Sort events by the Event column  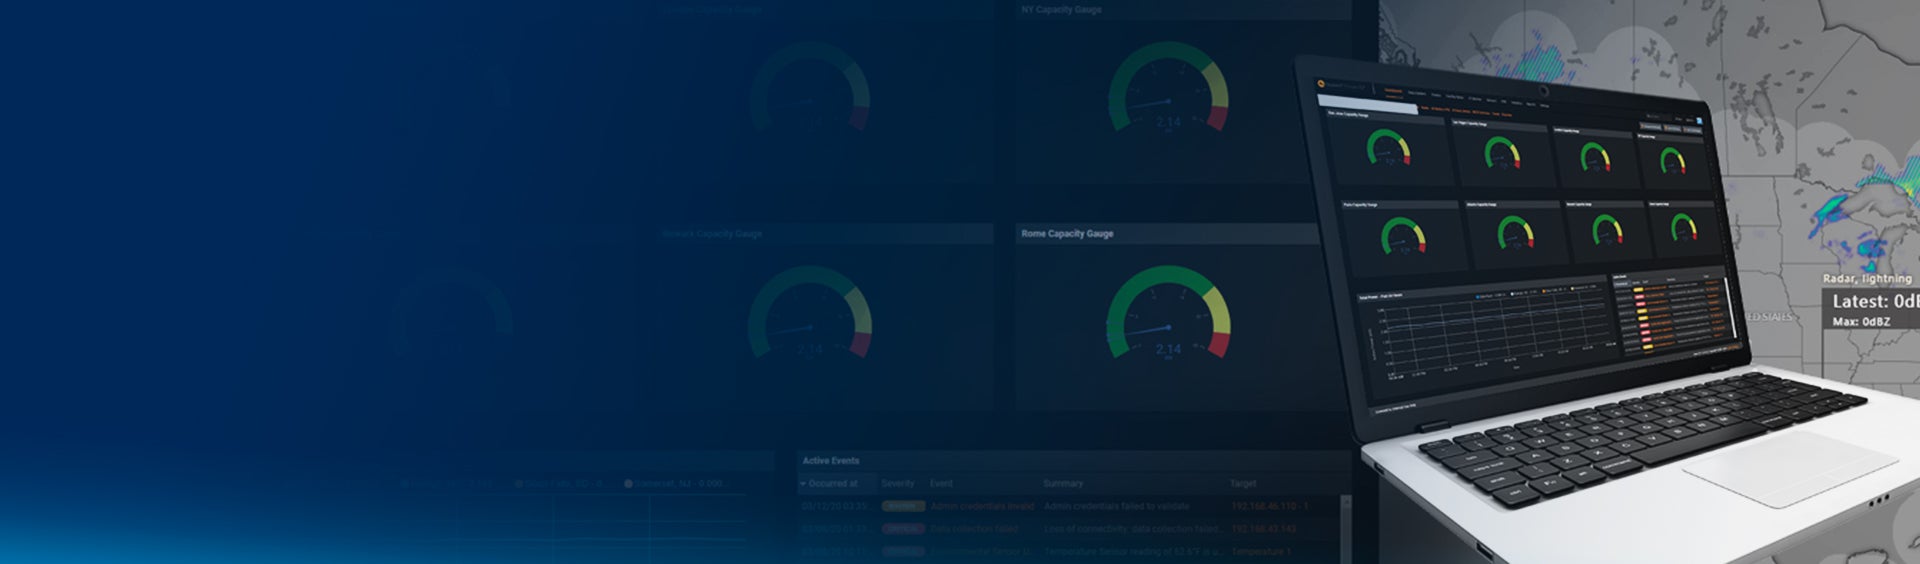point(941,484)
